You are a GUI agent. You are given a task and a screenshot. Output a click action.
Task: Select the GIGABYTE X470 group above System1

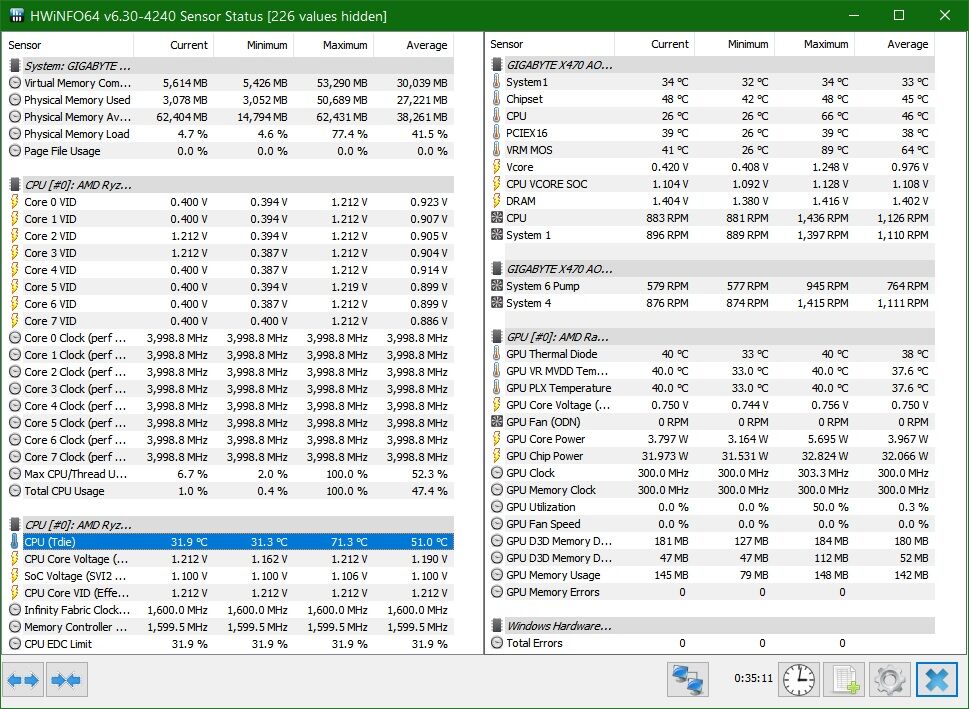[x=713, y=65]
